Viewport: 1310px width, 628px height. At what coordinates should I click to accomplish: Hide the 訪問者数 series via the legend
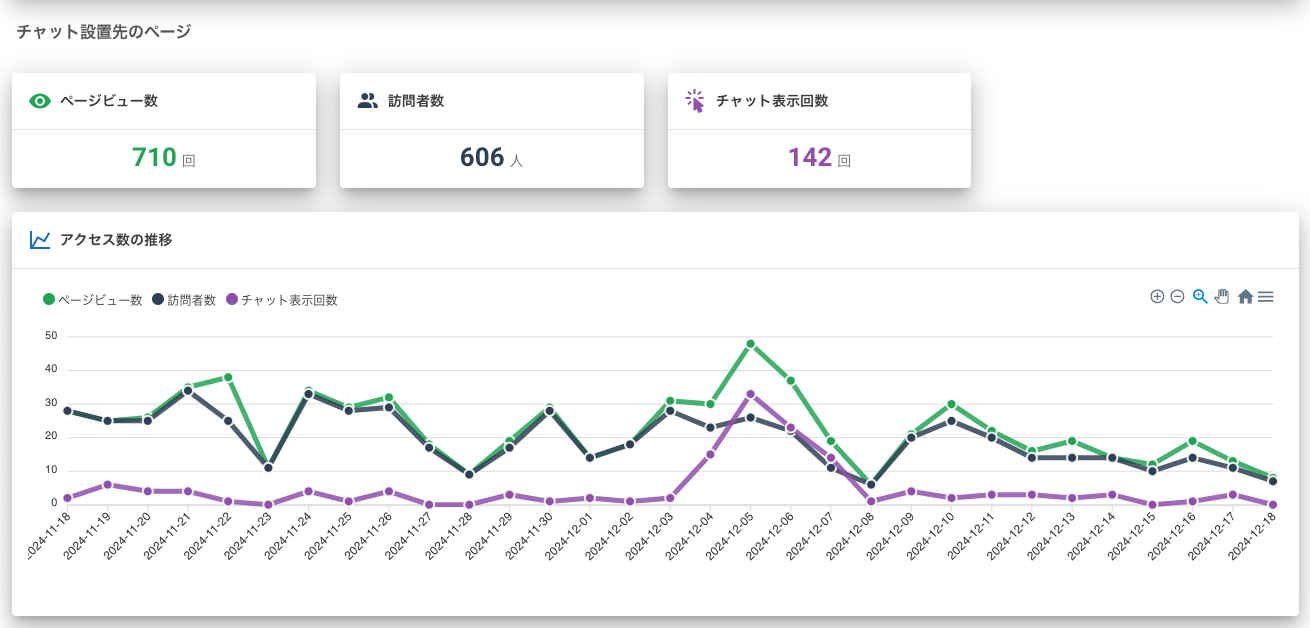click(x=191, y=300)
